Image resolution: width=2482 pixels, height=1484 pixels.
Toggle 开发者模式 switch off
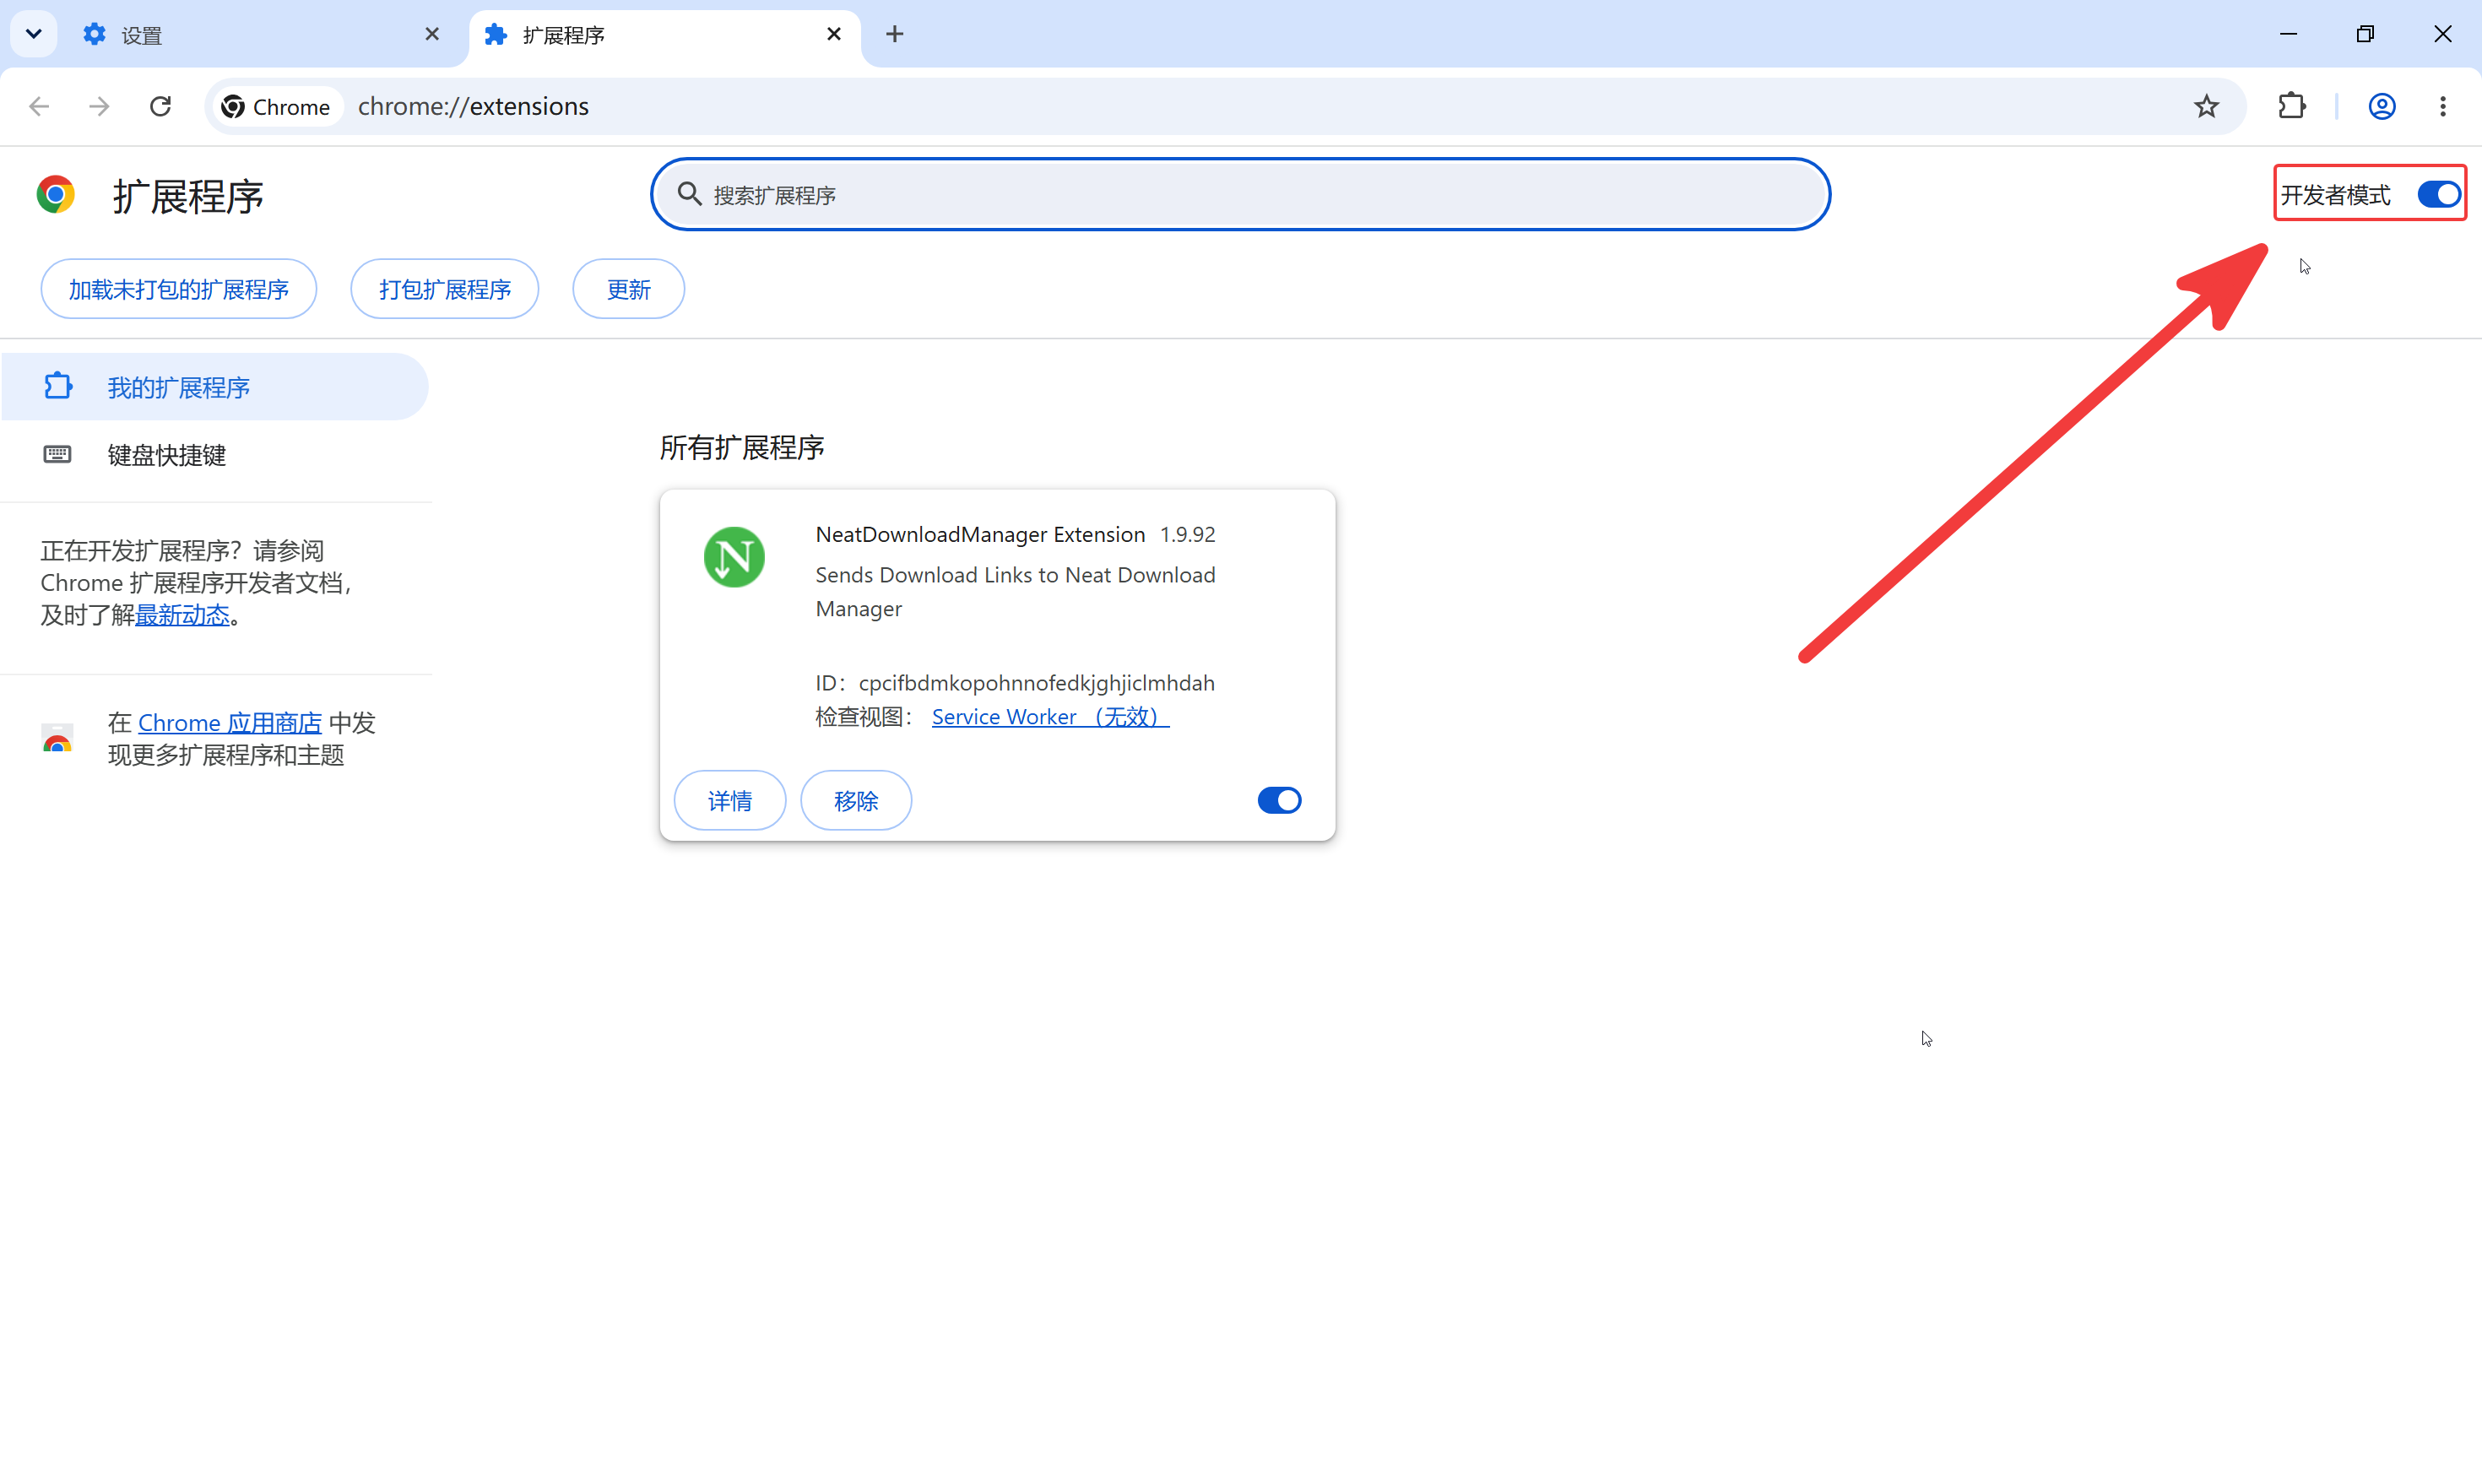2439,194
